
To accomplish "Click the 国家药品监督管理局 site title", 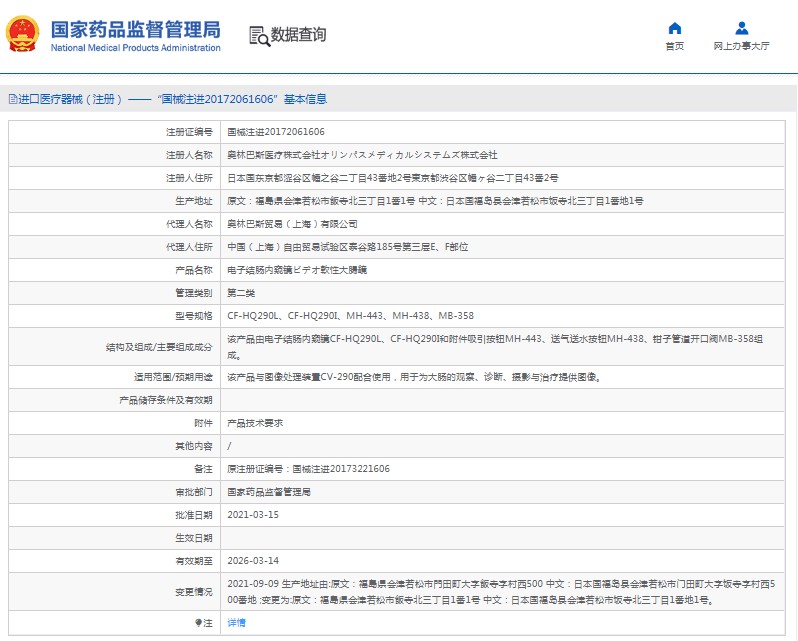I will pyautogui.click(x=135, y=30).
